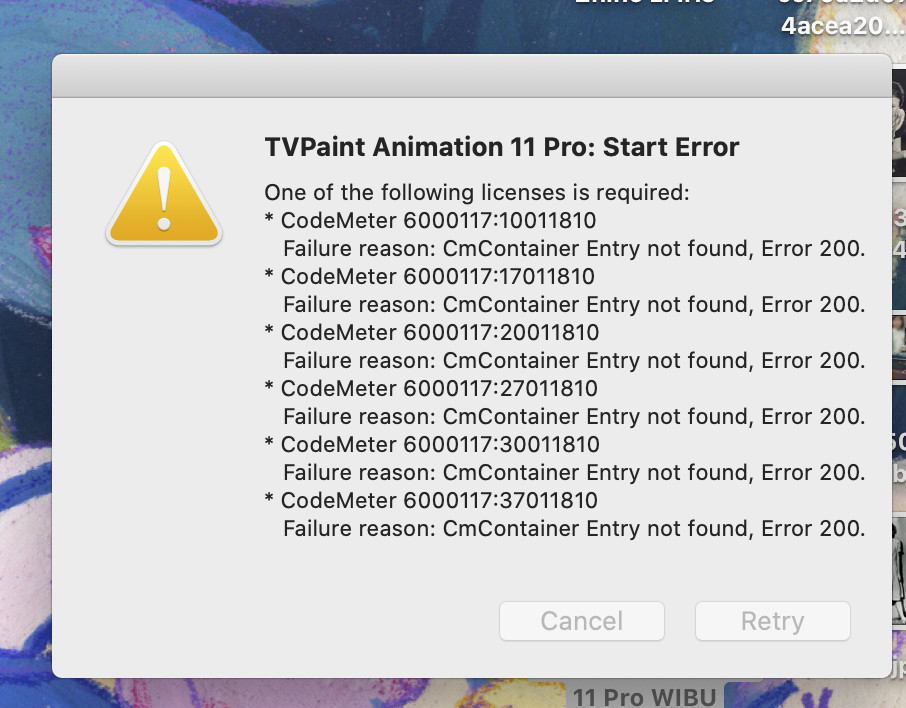906x708 pixels.
Task: Click failure reason line beneath license 37011810
Action: pos(574,529)
